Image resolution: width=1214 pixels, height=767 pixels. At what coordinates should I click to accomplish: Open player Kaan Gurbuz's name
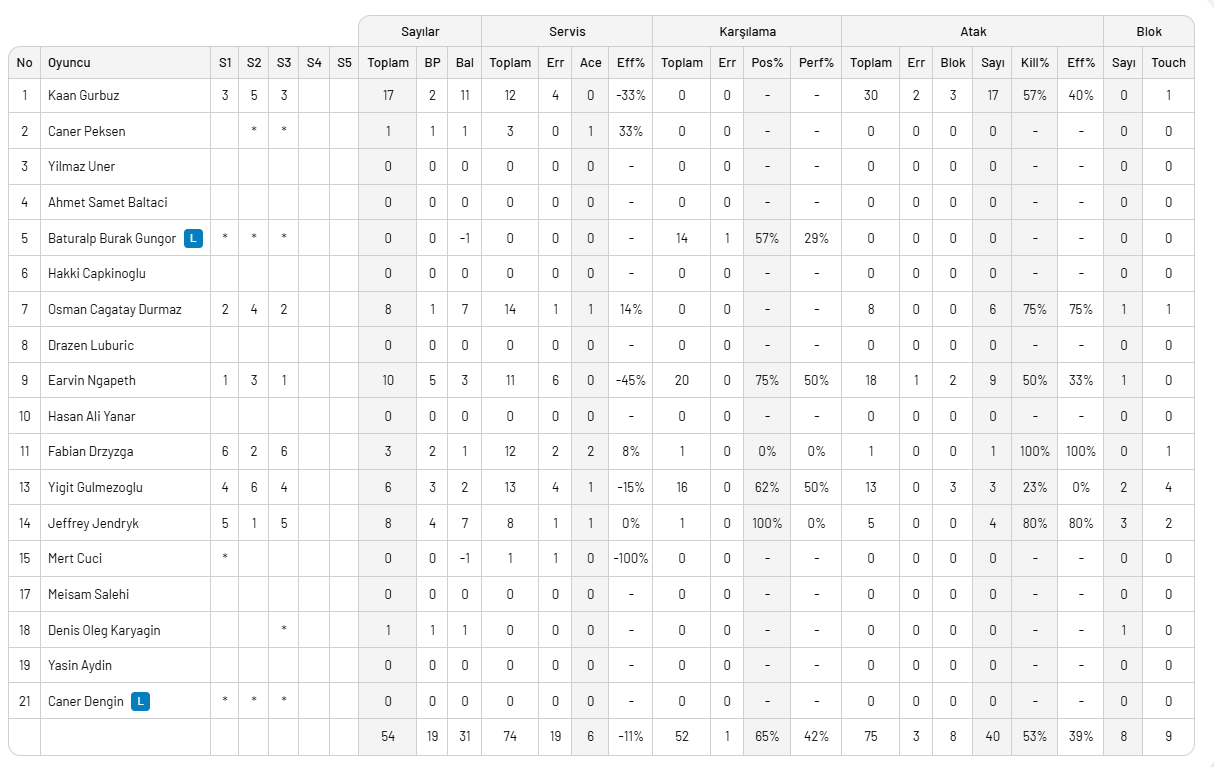pos(83,96)
